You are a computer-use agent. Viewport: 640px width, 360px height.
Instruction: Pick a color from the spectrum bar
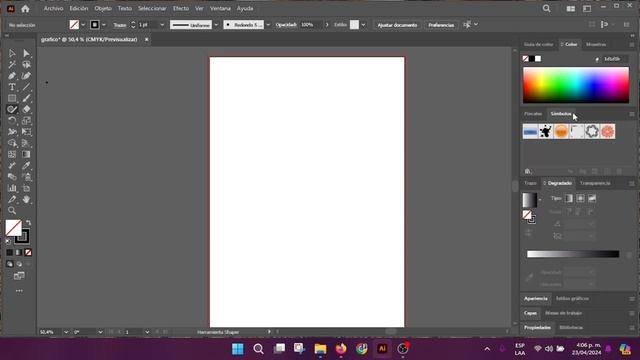(x=576, y=85)
